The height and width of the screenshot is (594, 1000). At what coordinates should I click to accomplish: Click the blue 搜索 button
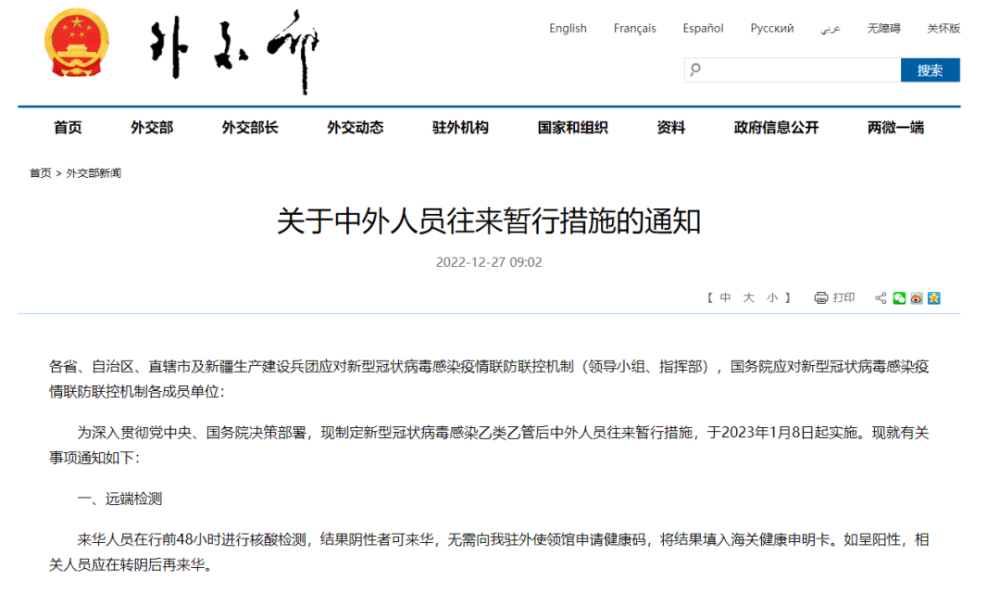[x=930, y=70]
